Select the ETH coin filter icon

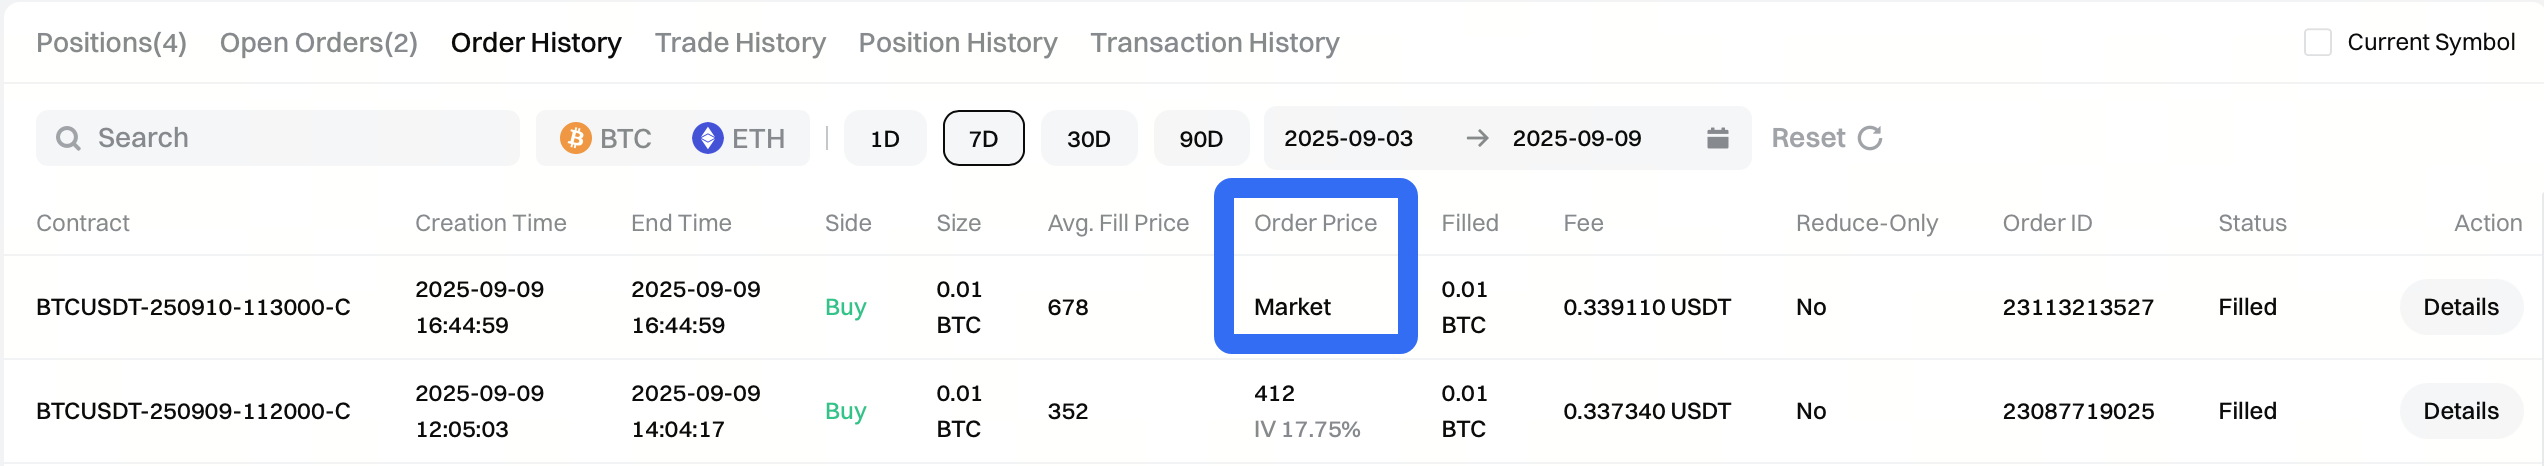click(708, 138)
